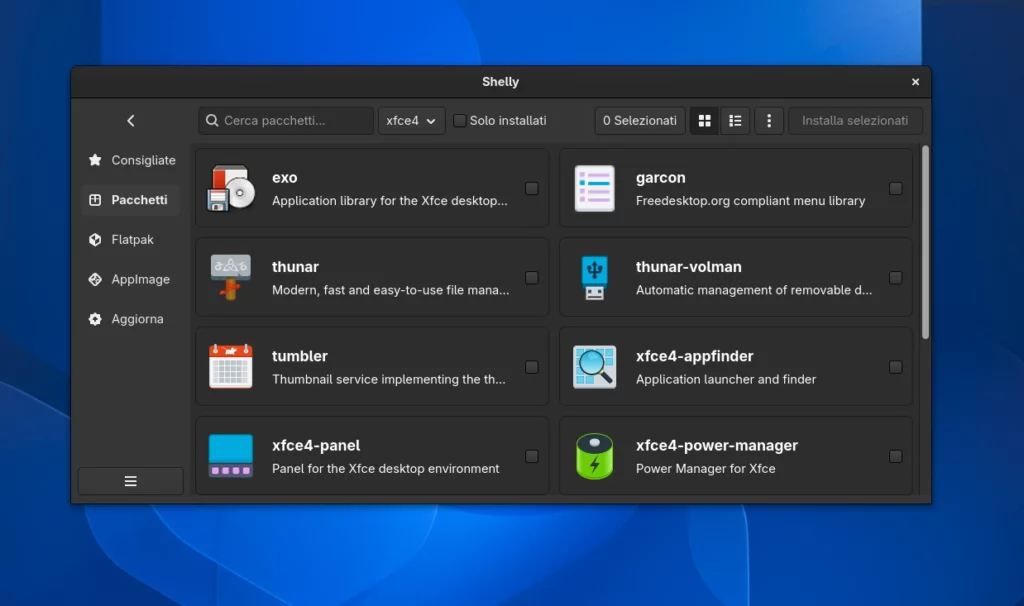This screenshot has width=1024, height=606.
Task: Check the xfce4-appfinder package checkbox
Action: pos(895,367)
